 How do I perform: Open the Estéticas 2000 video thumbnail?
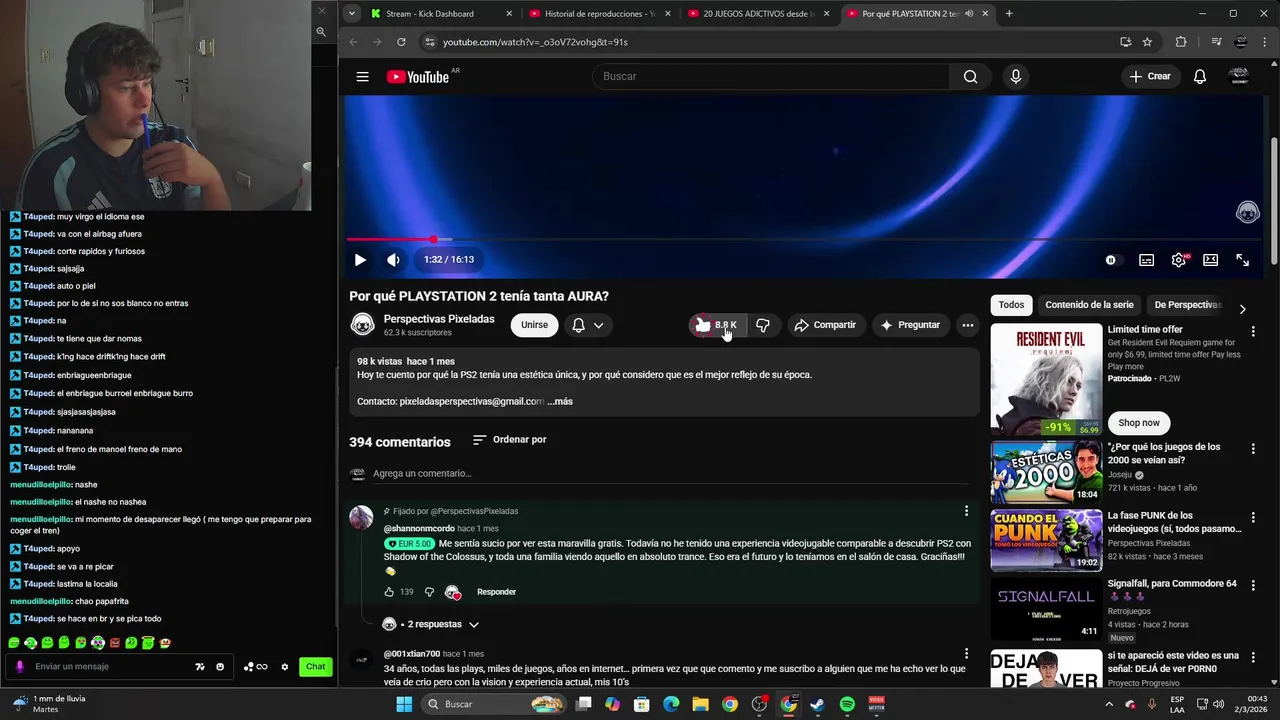click(1046, 471)
